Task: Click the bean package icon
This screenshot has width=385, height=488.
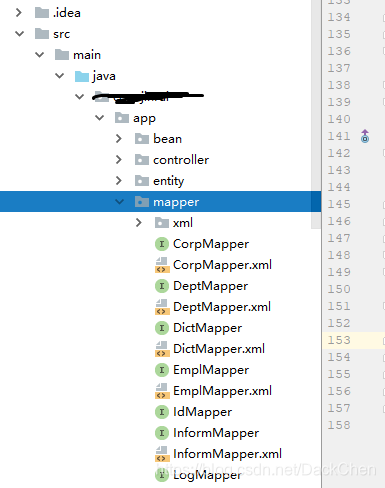Action: click(x=142, y=139)
